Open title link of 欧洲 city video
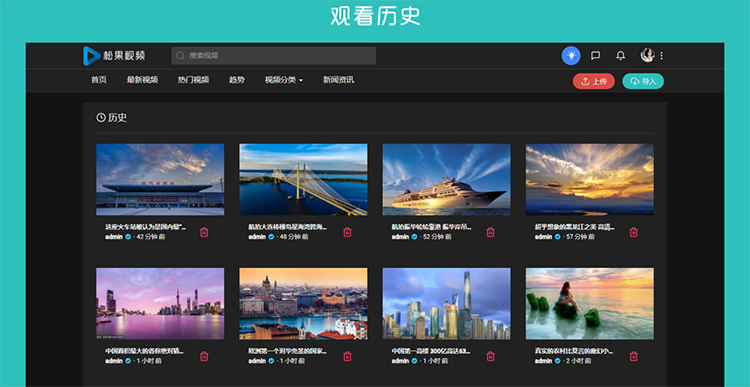The height and width of the screenshot is (387, 750). point(288,351)
